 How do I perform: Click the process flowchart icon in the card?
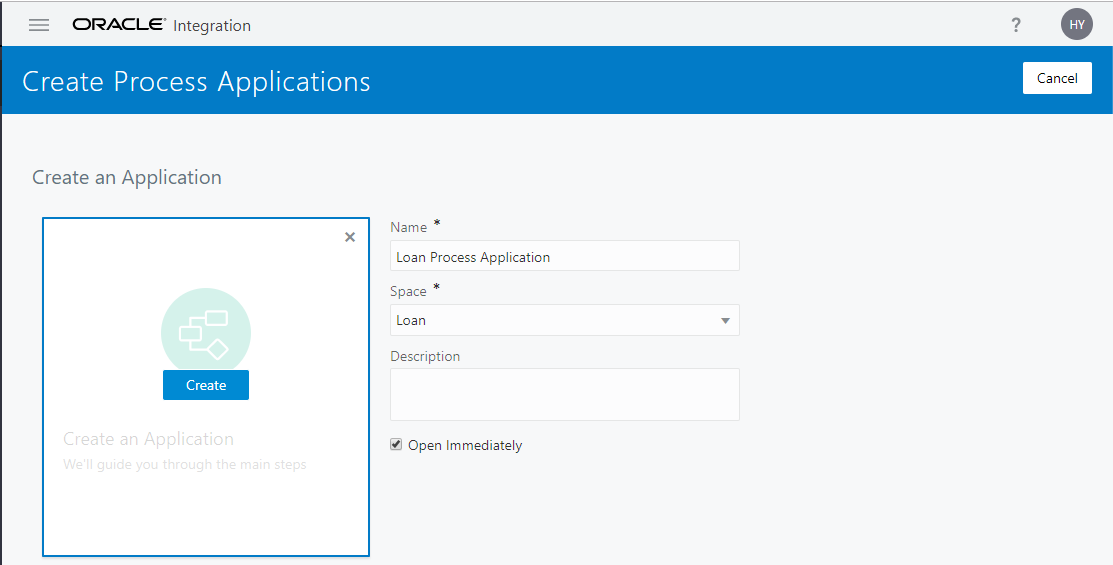tap(205, 332)
